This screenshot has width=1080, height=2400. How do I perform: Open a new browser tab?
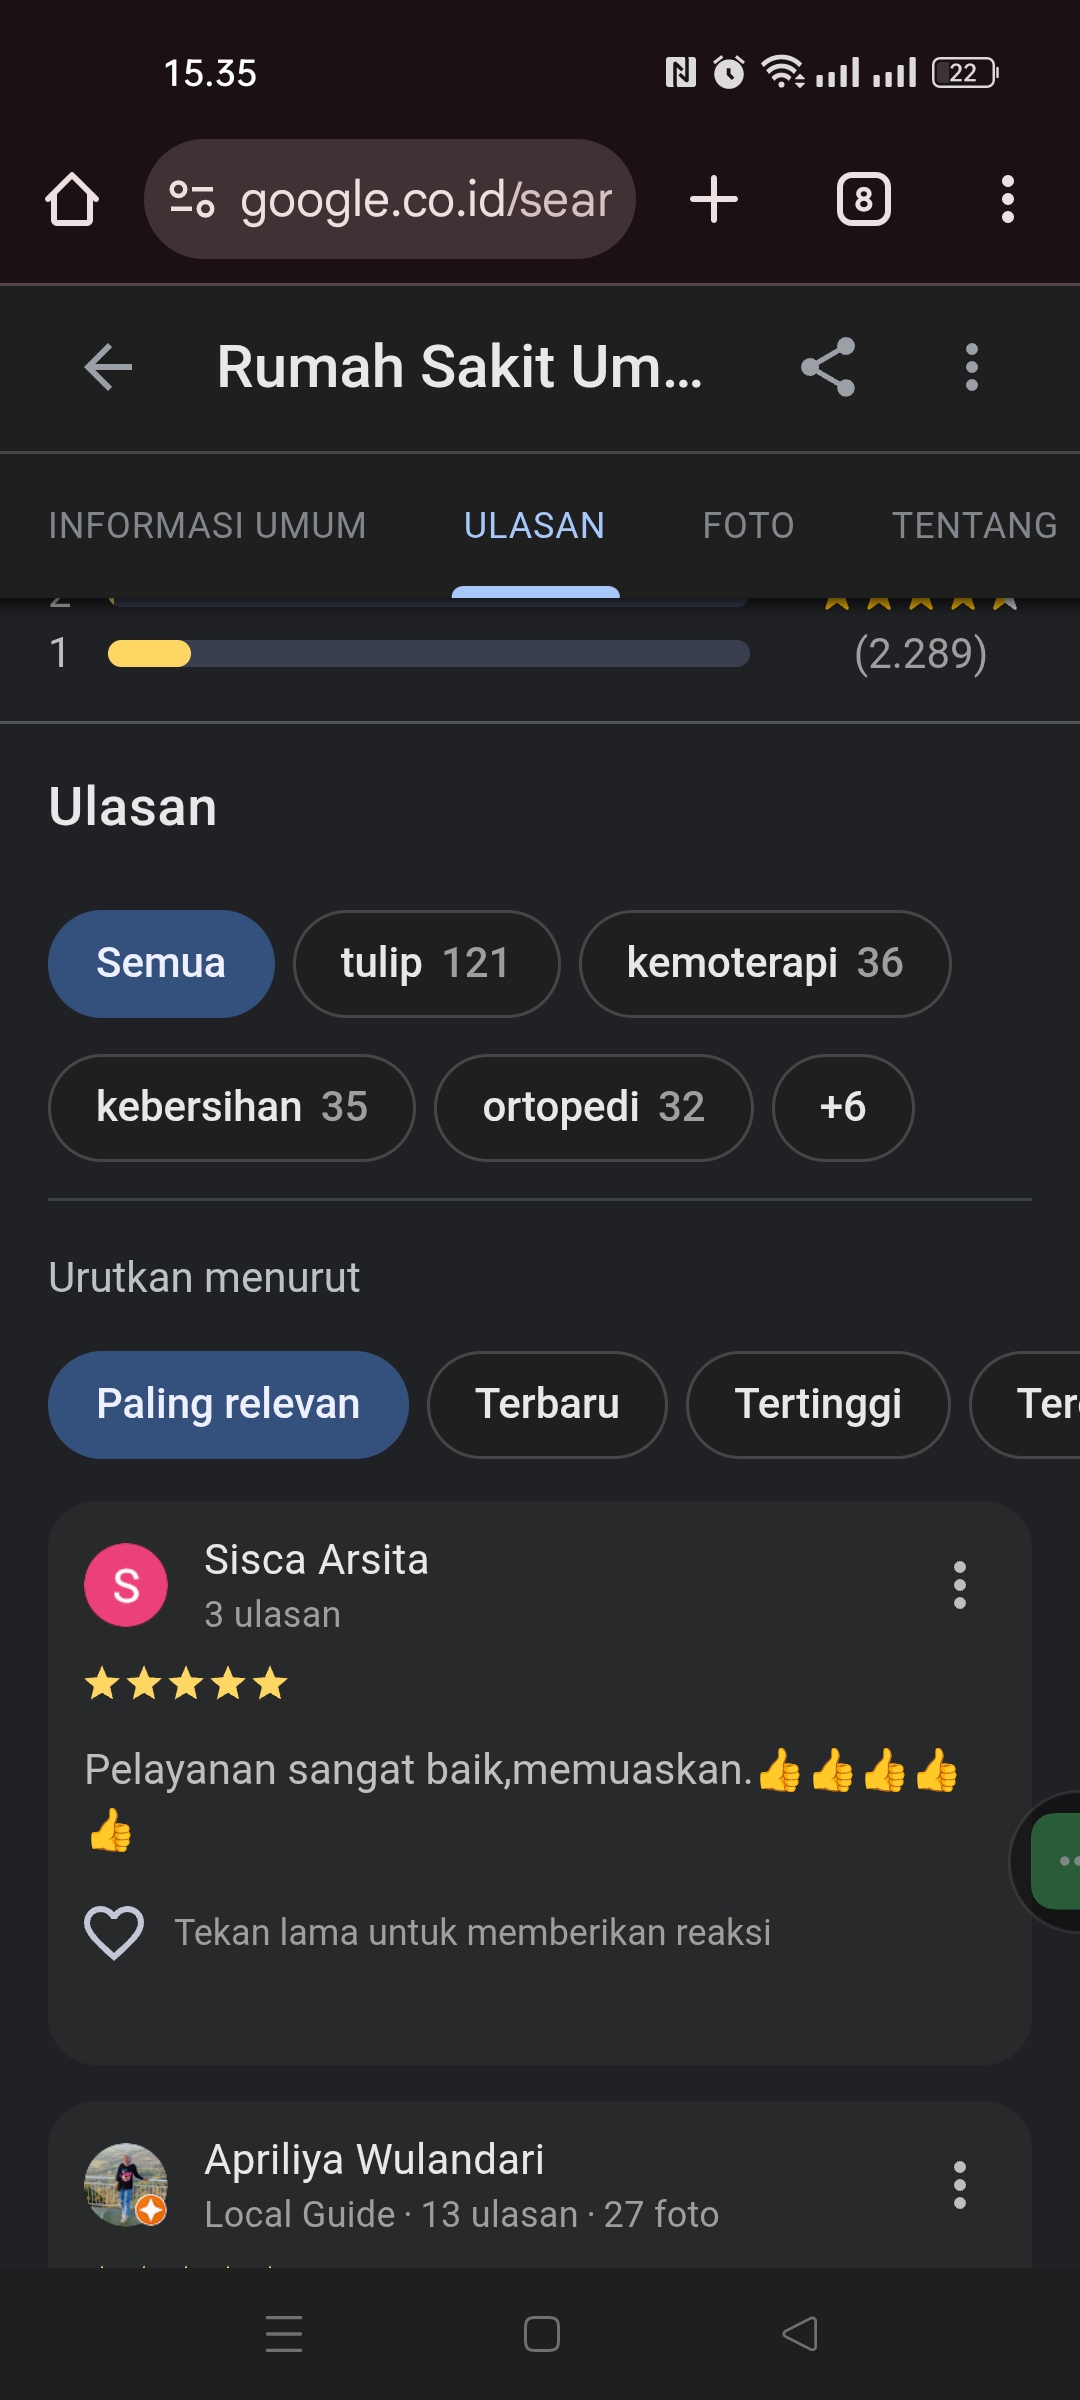pos(714,199)
